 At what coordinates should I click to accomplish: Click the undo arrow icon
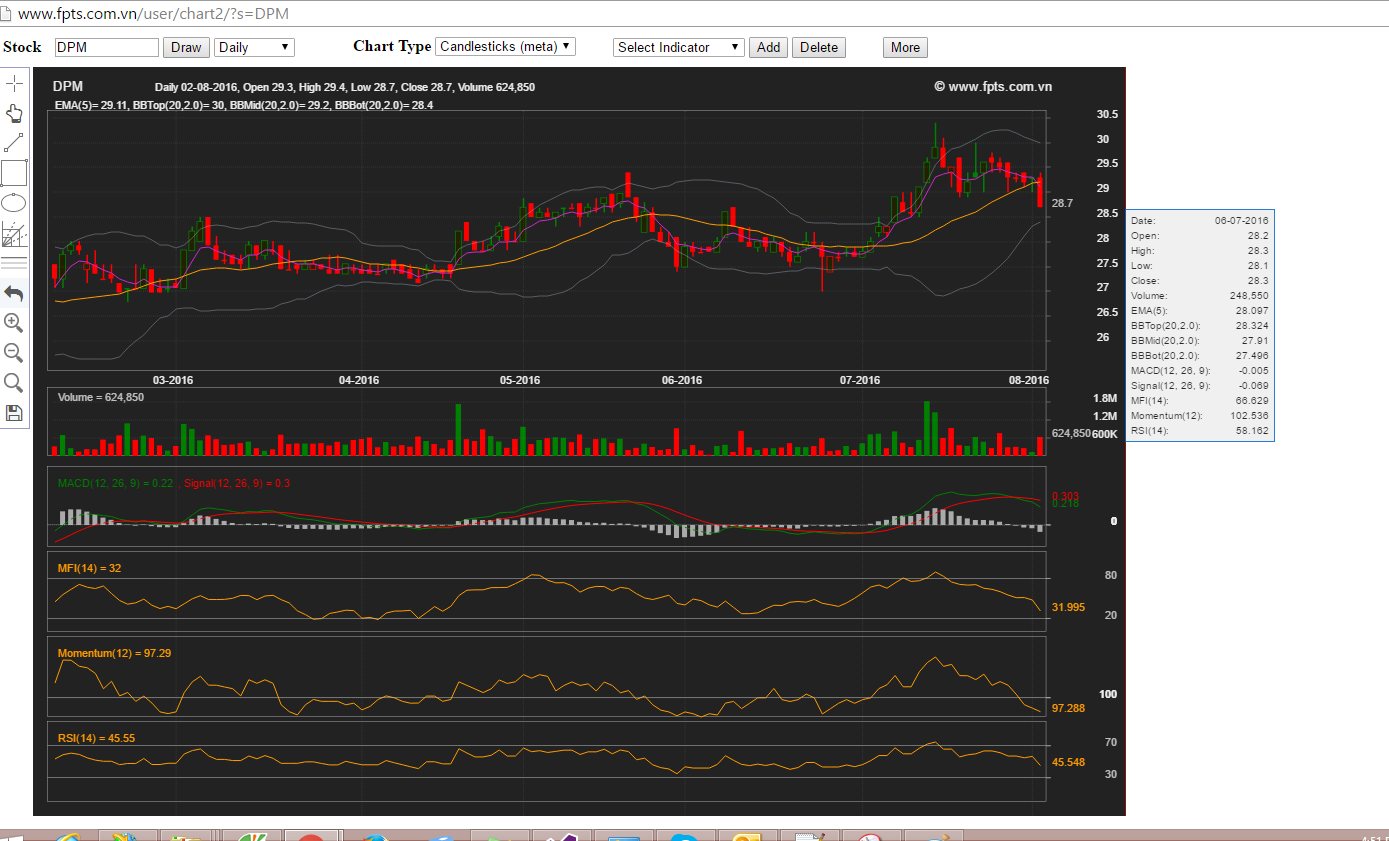14,293
